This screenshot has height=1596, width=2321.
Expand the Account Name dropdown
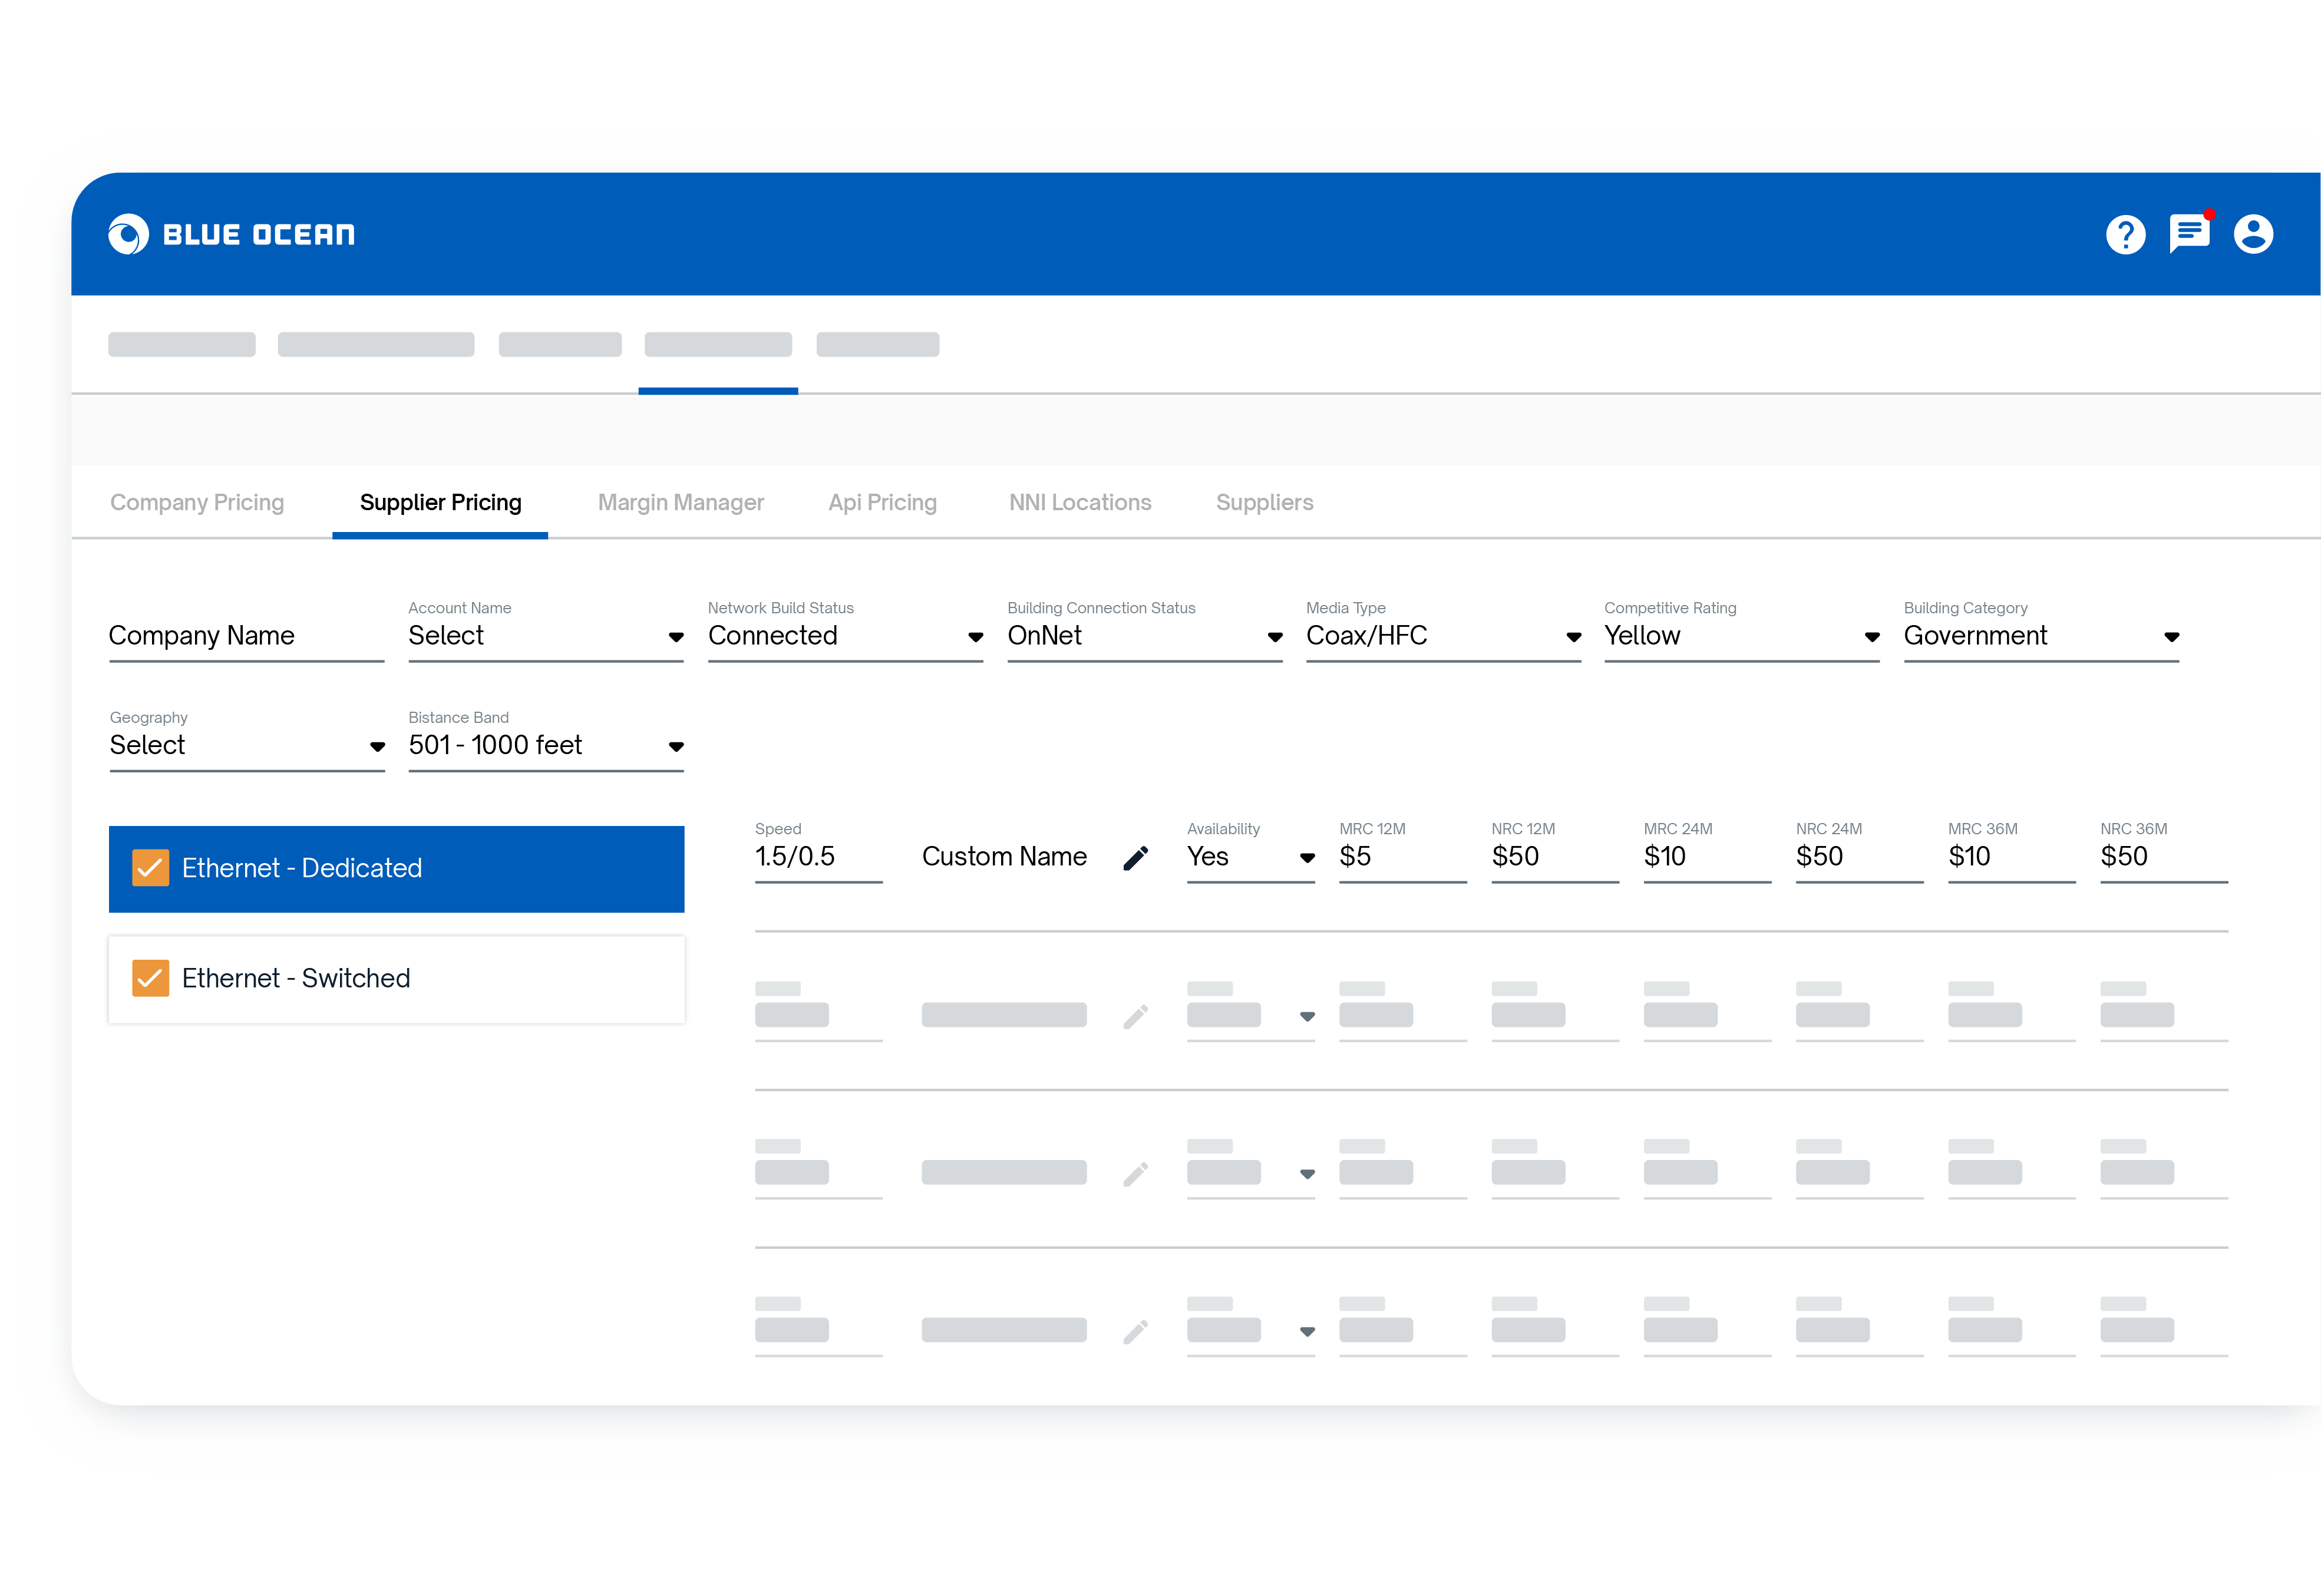[x=545, y=636]
